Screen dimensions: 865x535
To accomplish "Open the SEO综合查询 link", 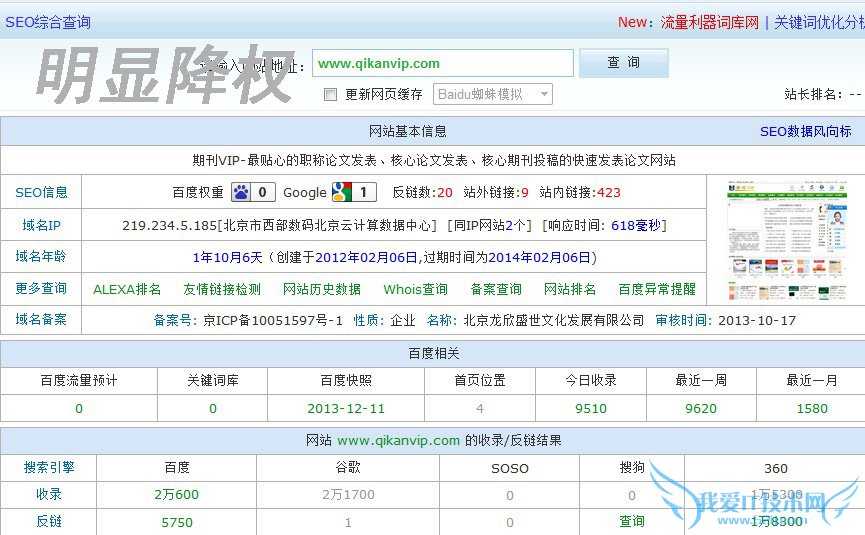I will 47,22.
